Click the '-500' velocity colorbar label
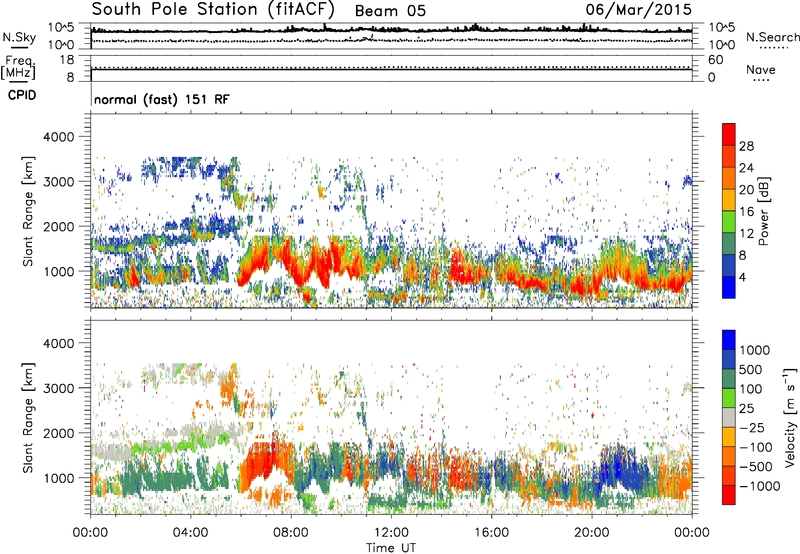The image size is (800, 554). click(756, 467)
